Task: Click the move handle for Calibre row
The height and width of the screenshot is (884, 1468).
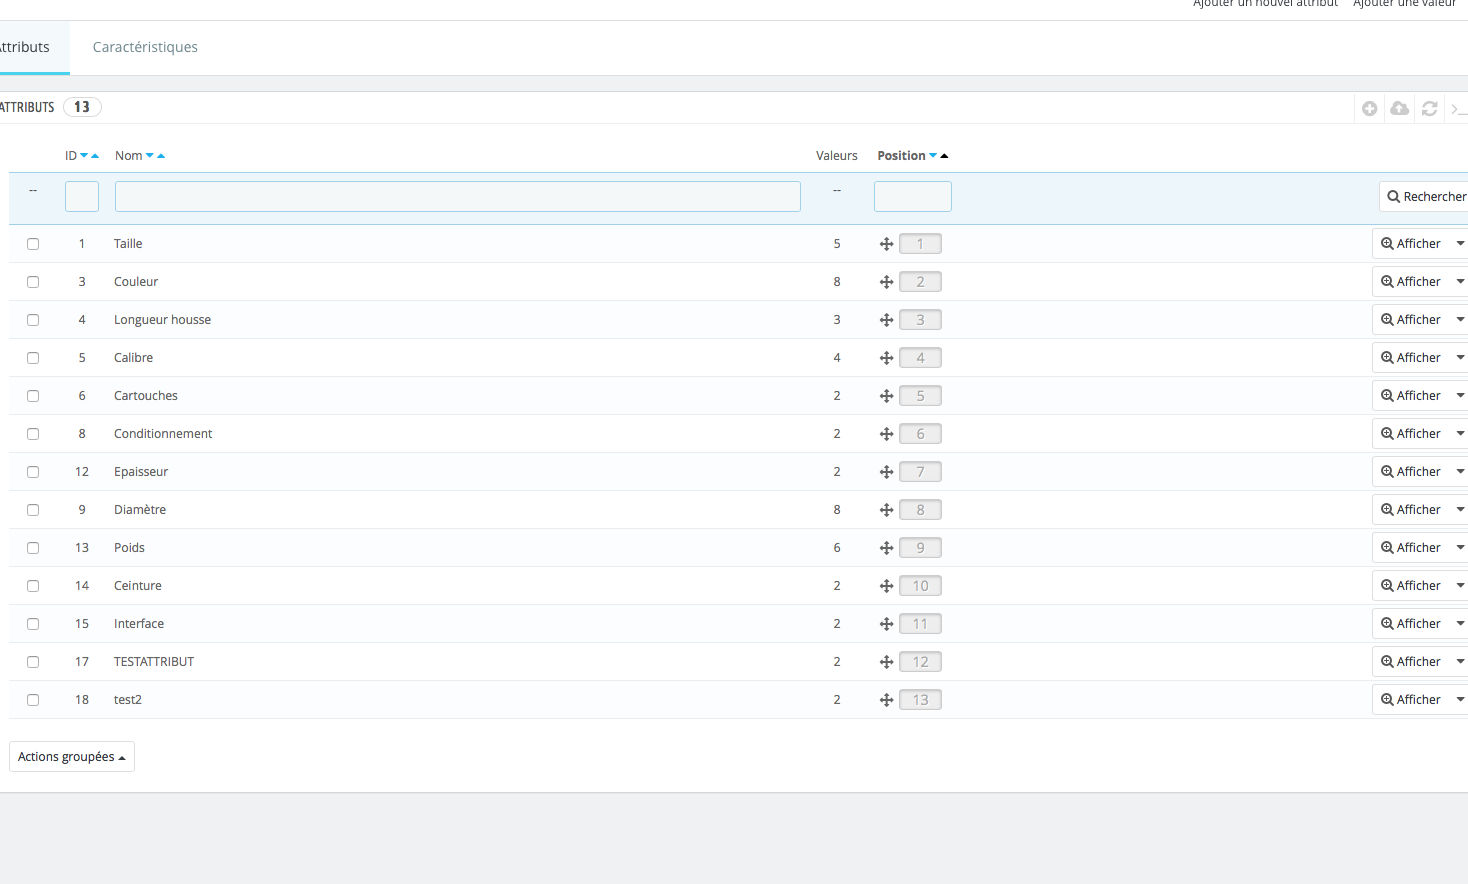Action: click(x=886, y=358)
